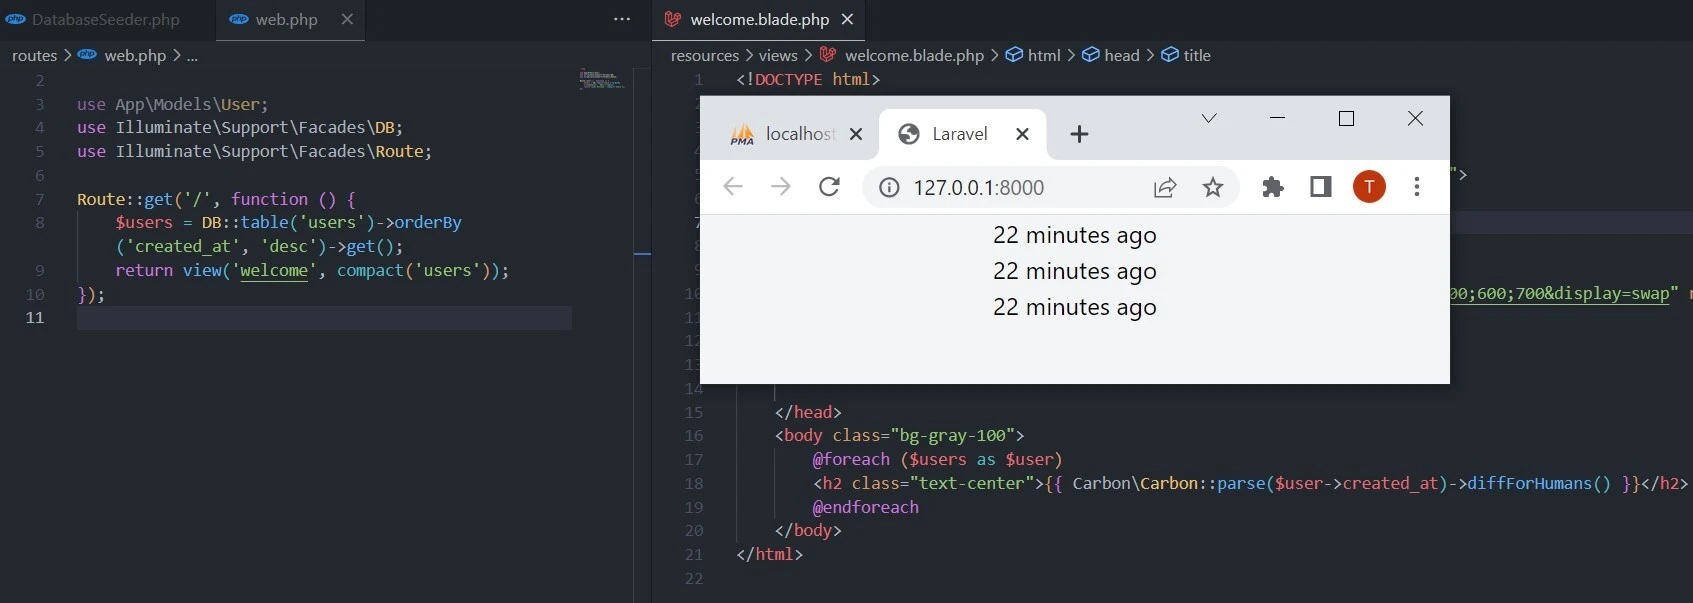Reload the Laravel page in browser

[829, 187]
